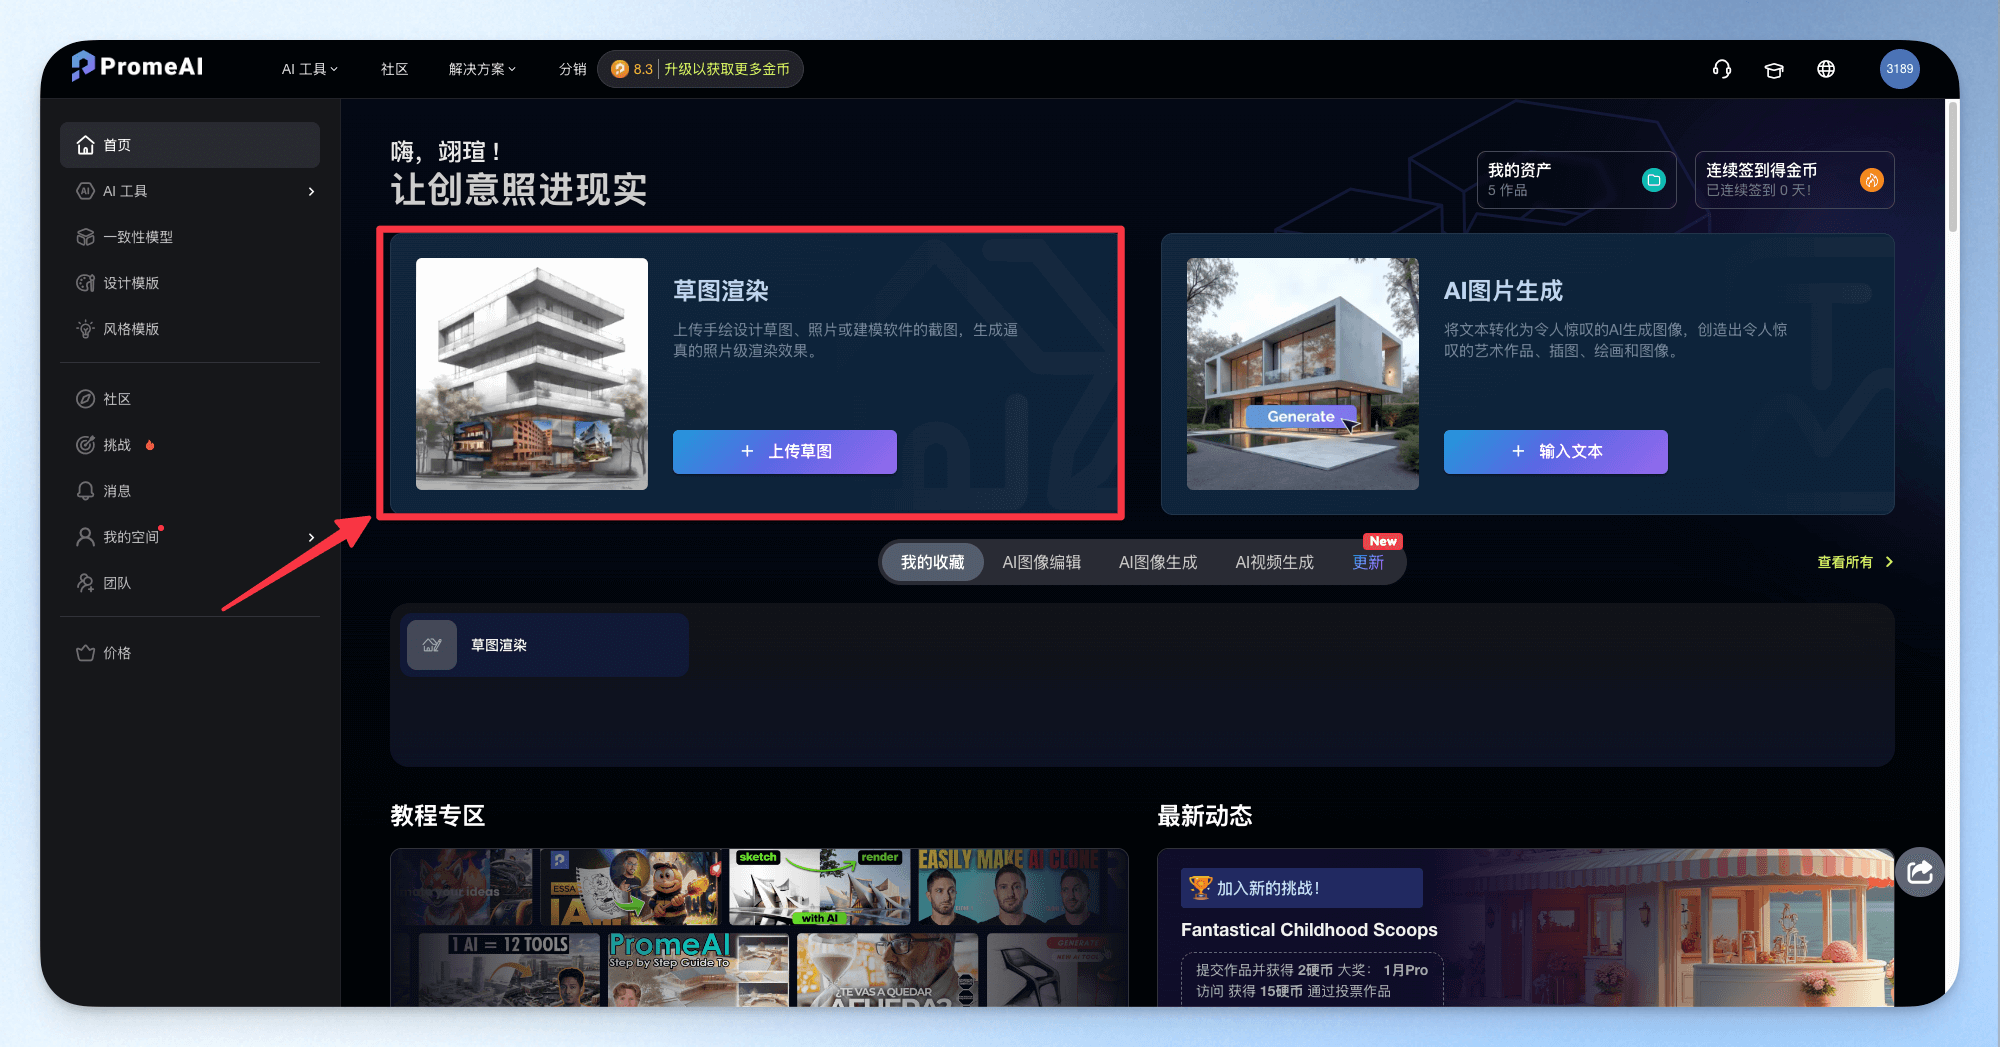
Task: Open the graduation cap tutorials icon
Action: click(1774, 69)
